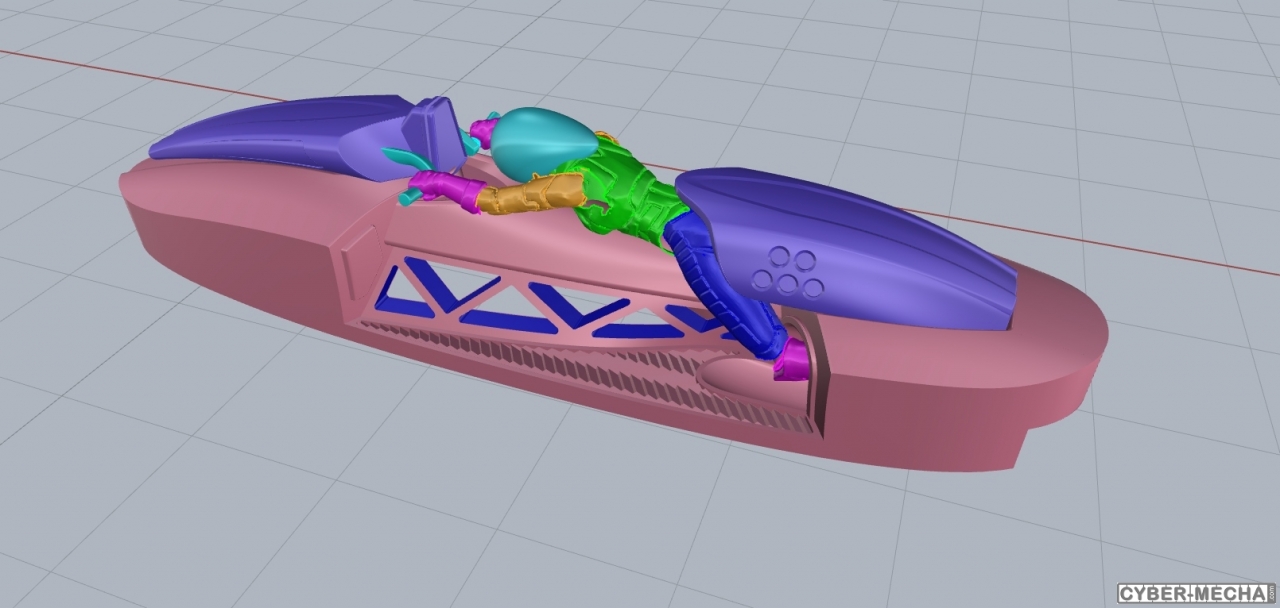
Task: Select the orange rider arm
Action: (x=530, y=194)
